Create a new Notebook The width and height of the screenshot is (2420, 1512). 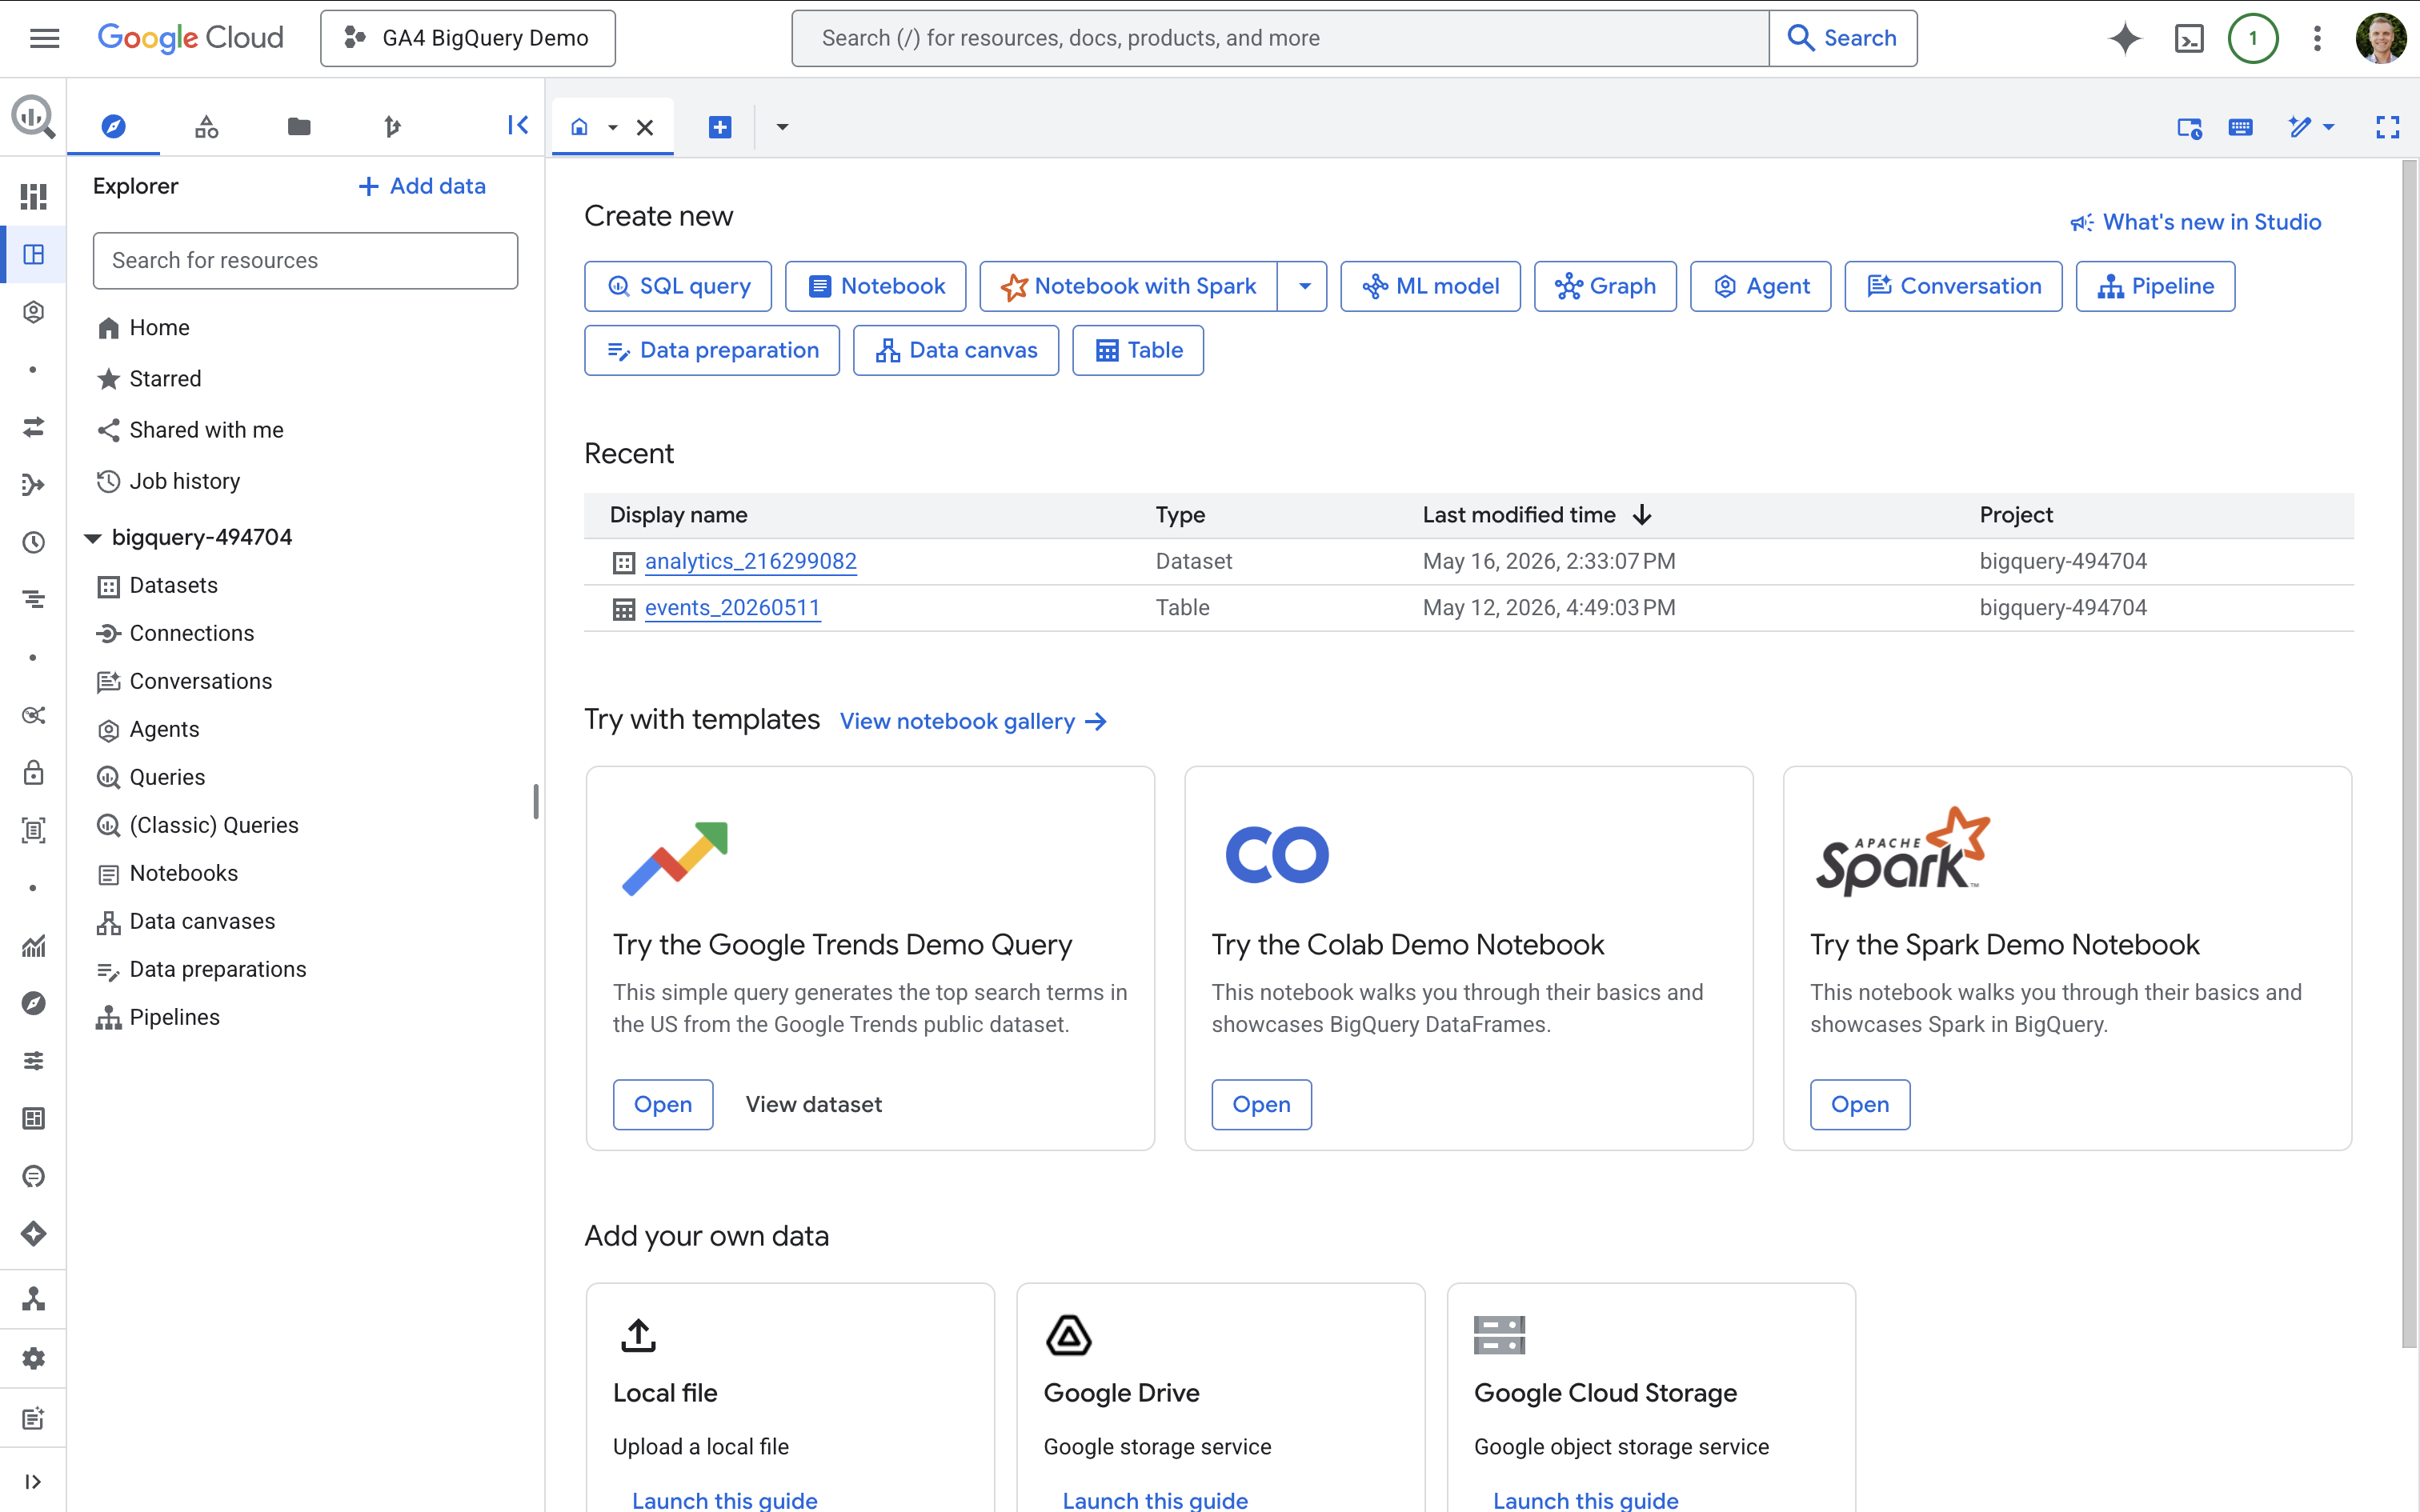875,286
